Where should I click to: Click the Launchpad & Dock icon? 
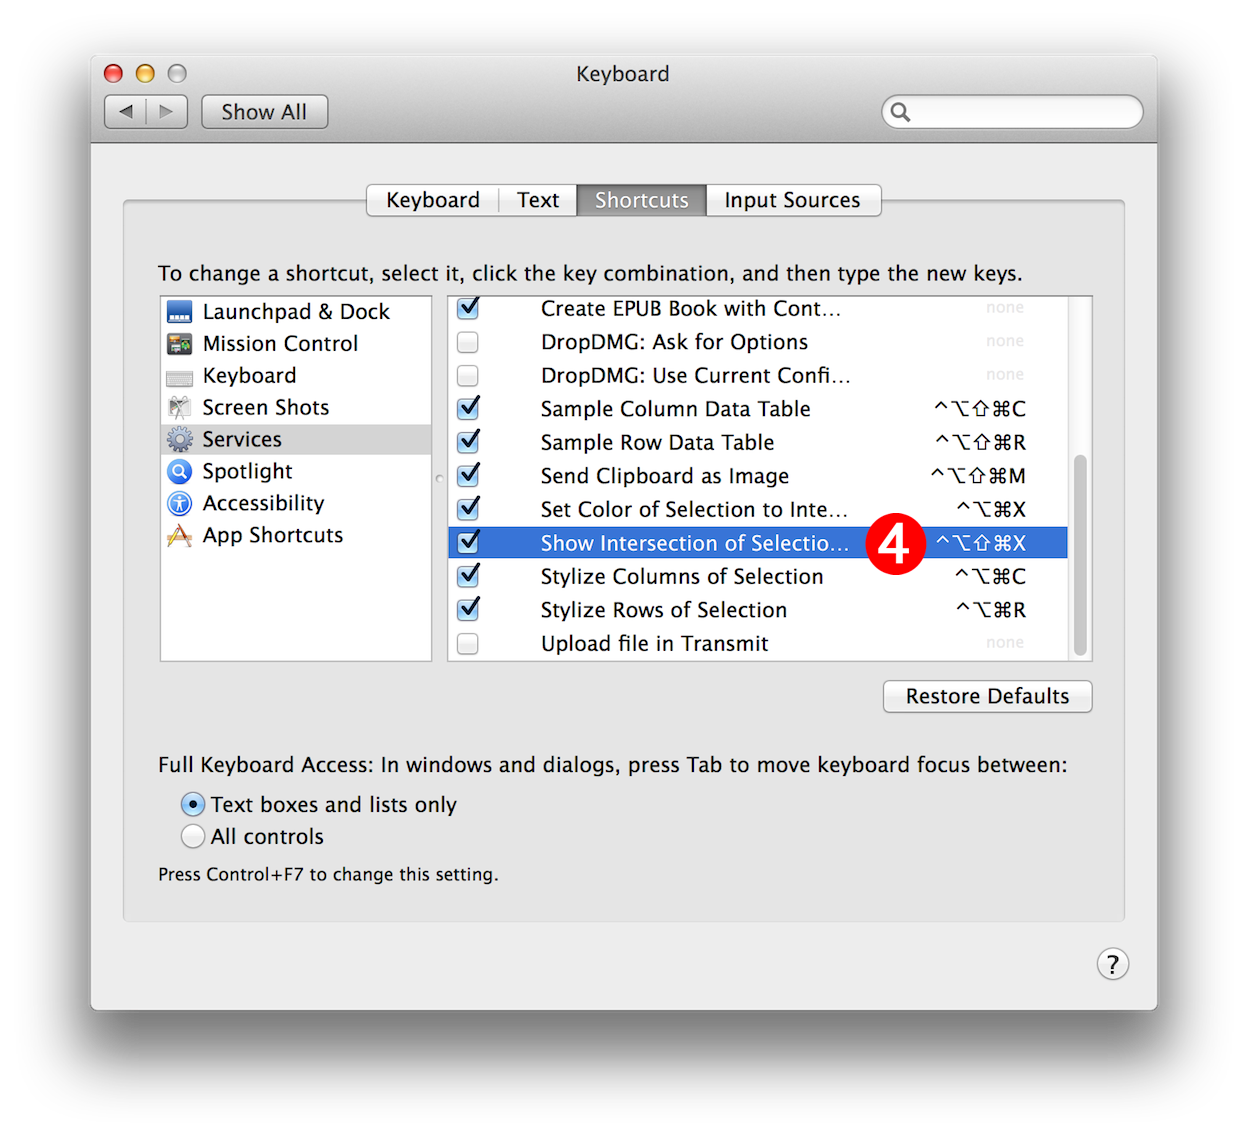(180, 312)
